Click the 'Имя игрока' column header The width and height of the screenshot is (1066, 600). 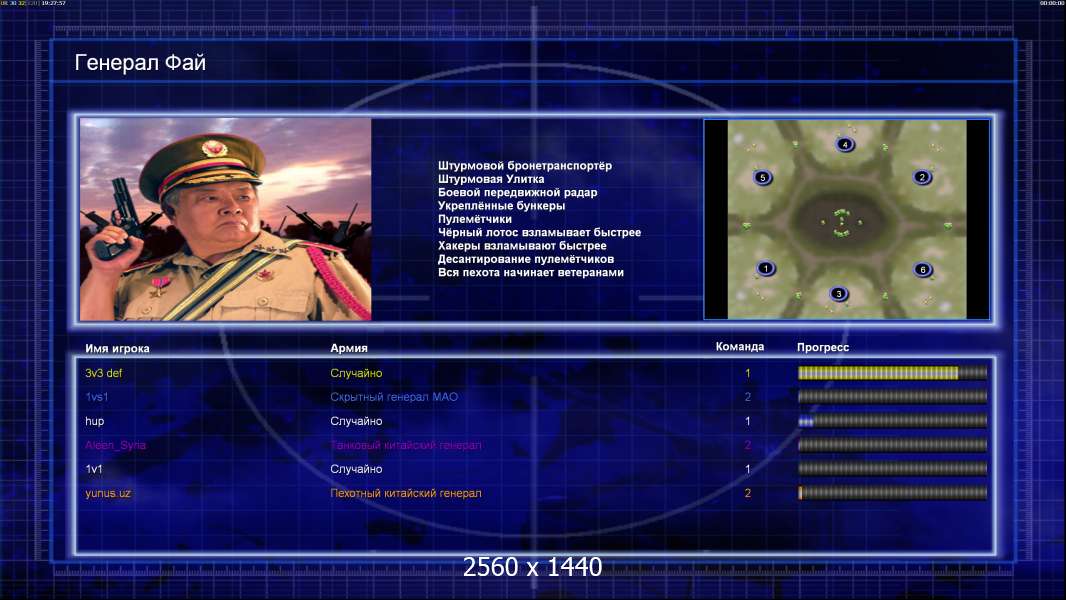pos(117,349)
